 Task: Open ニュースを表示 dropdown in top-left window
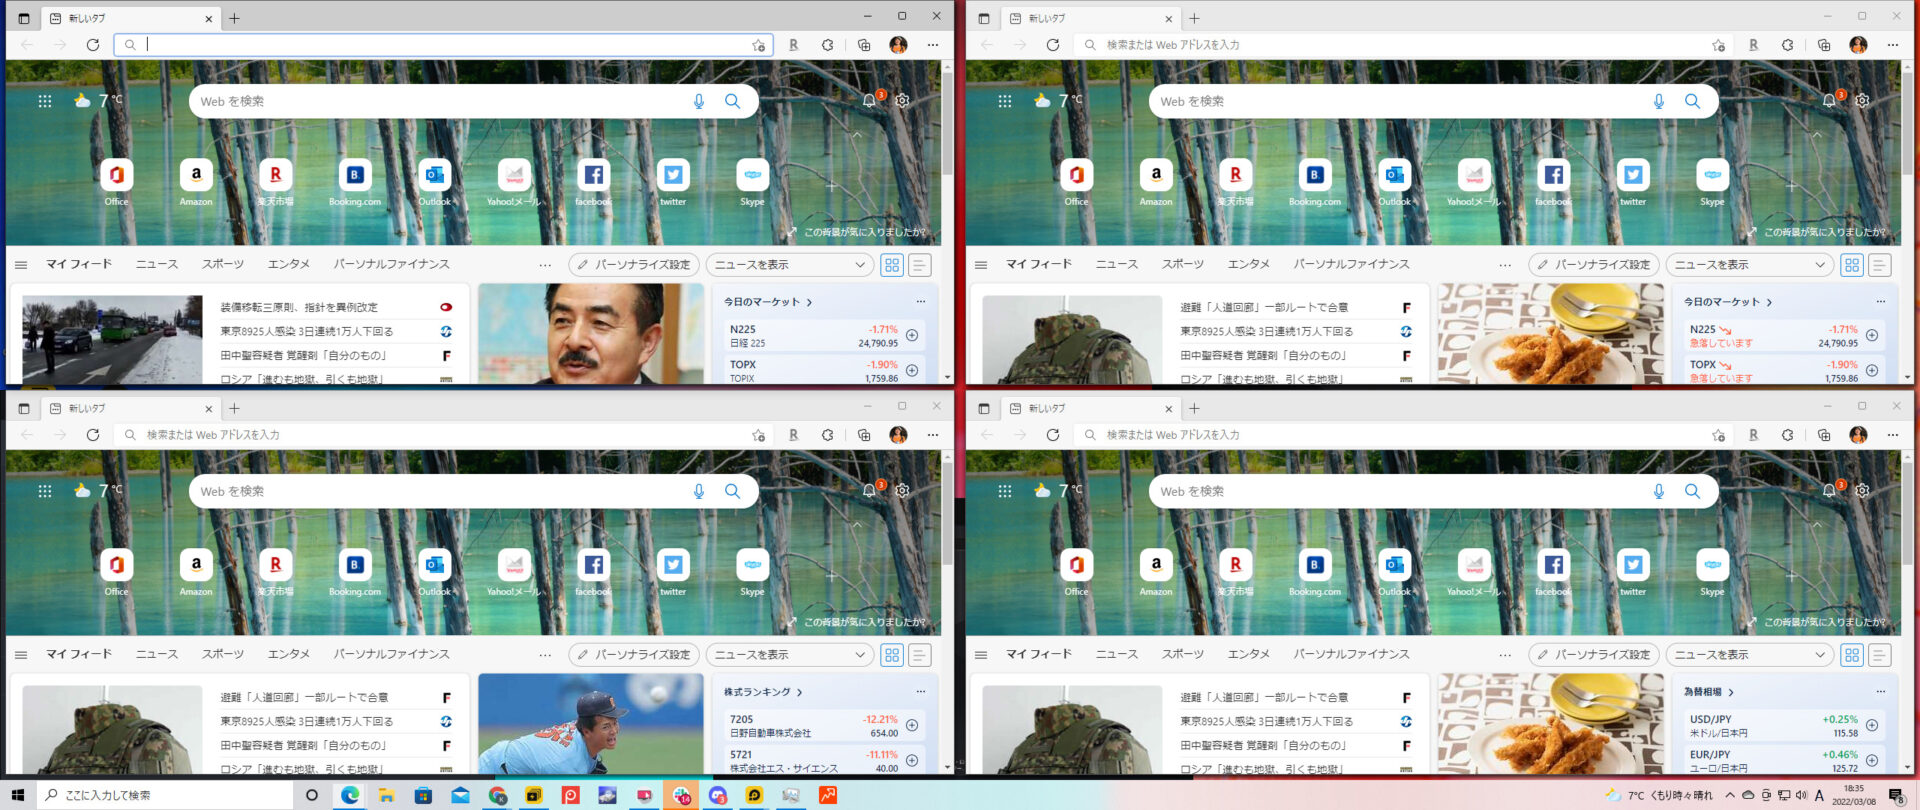coord(790,265)
